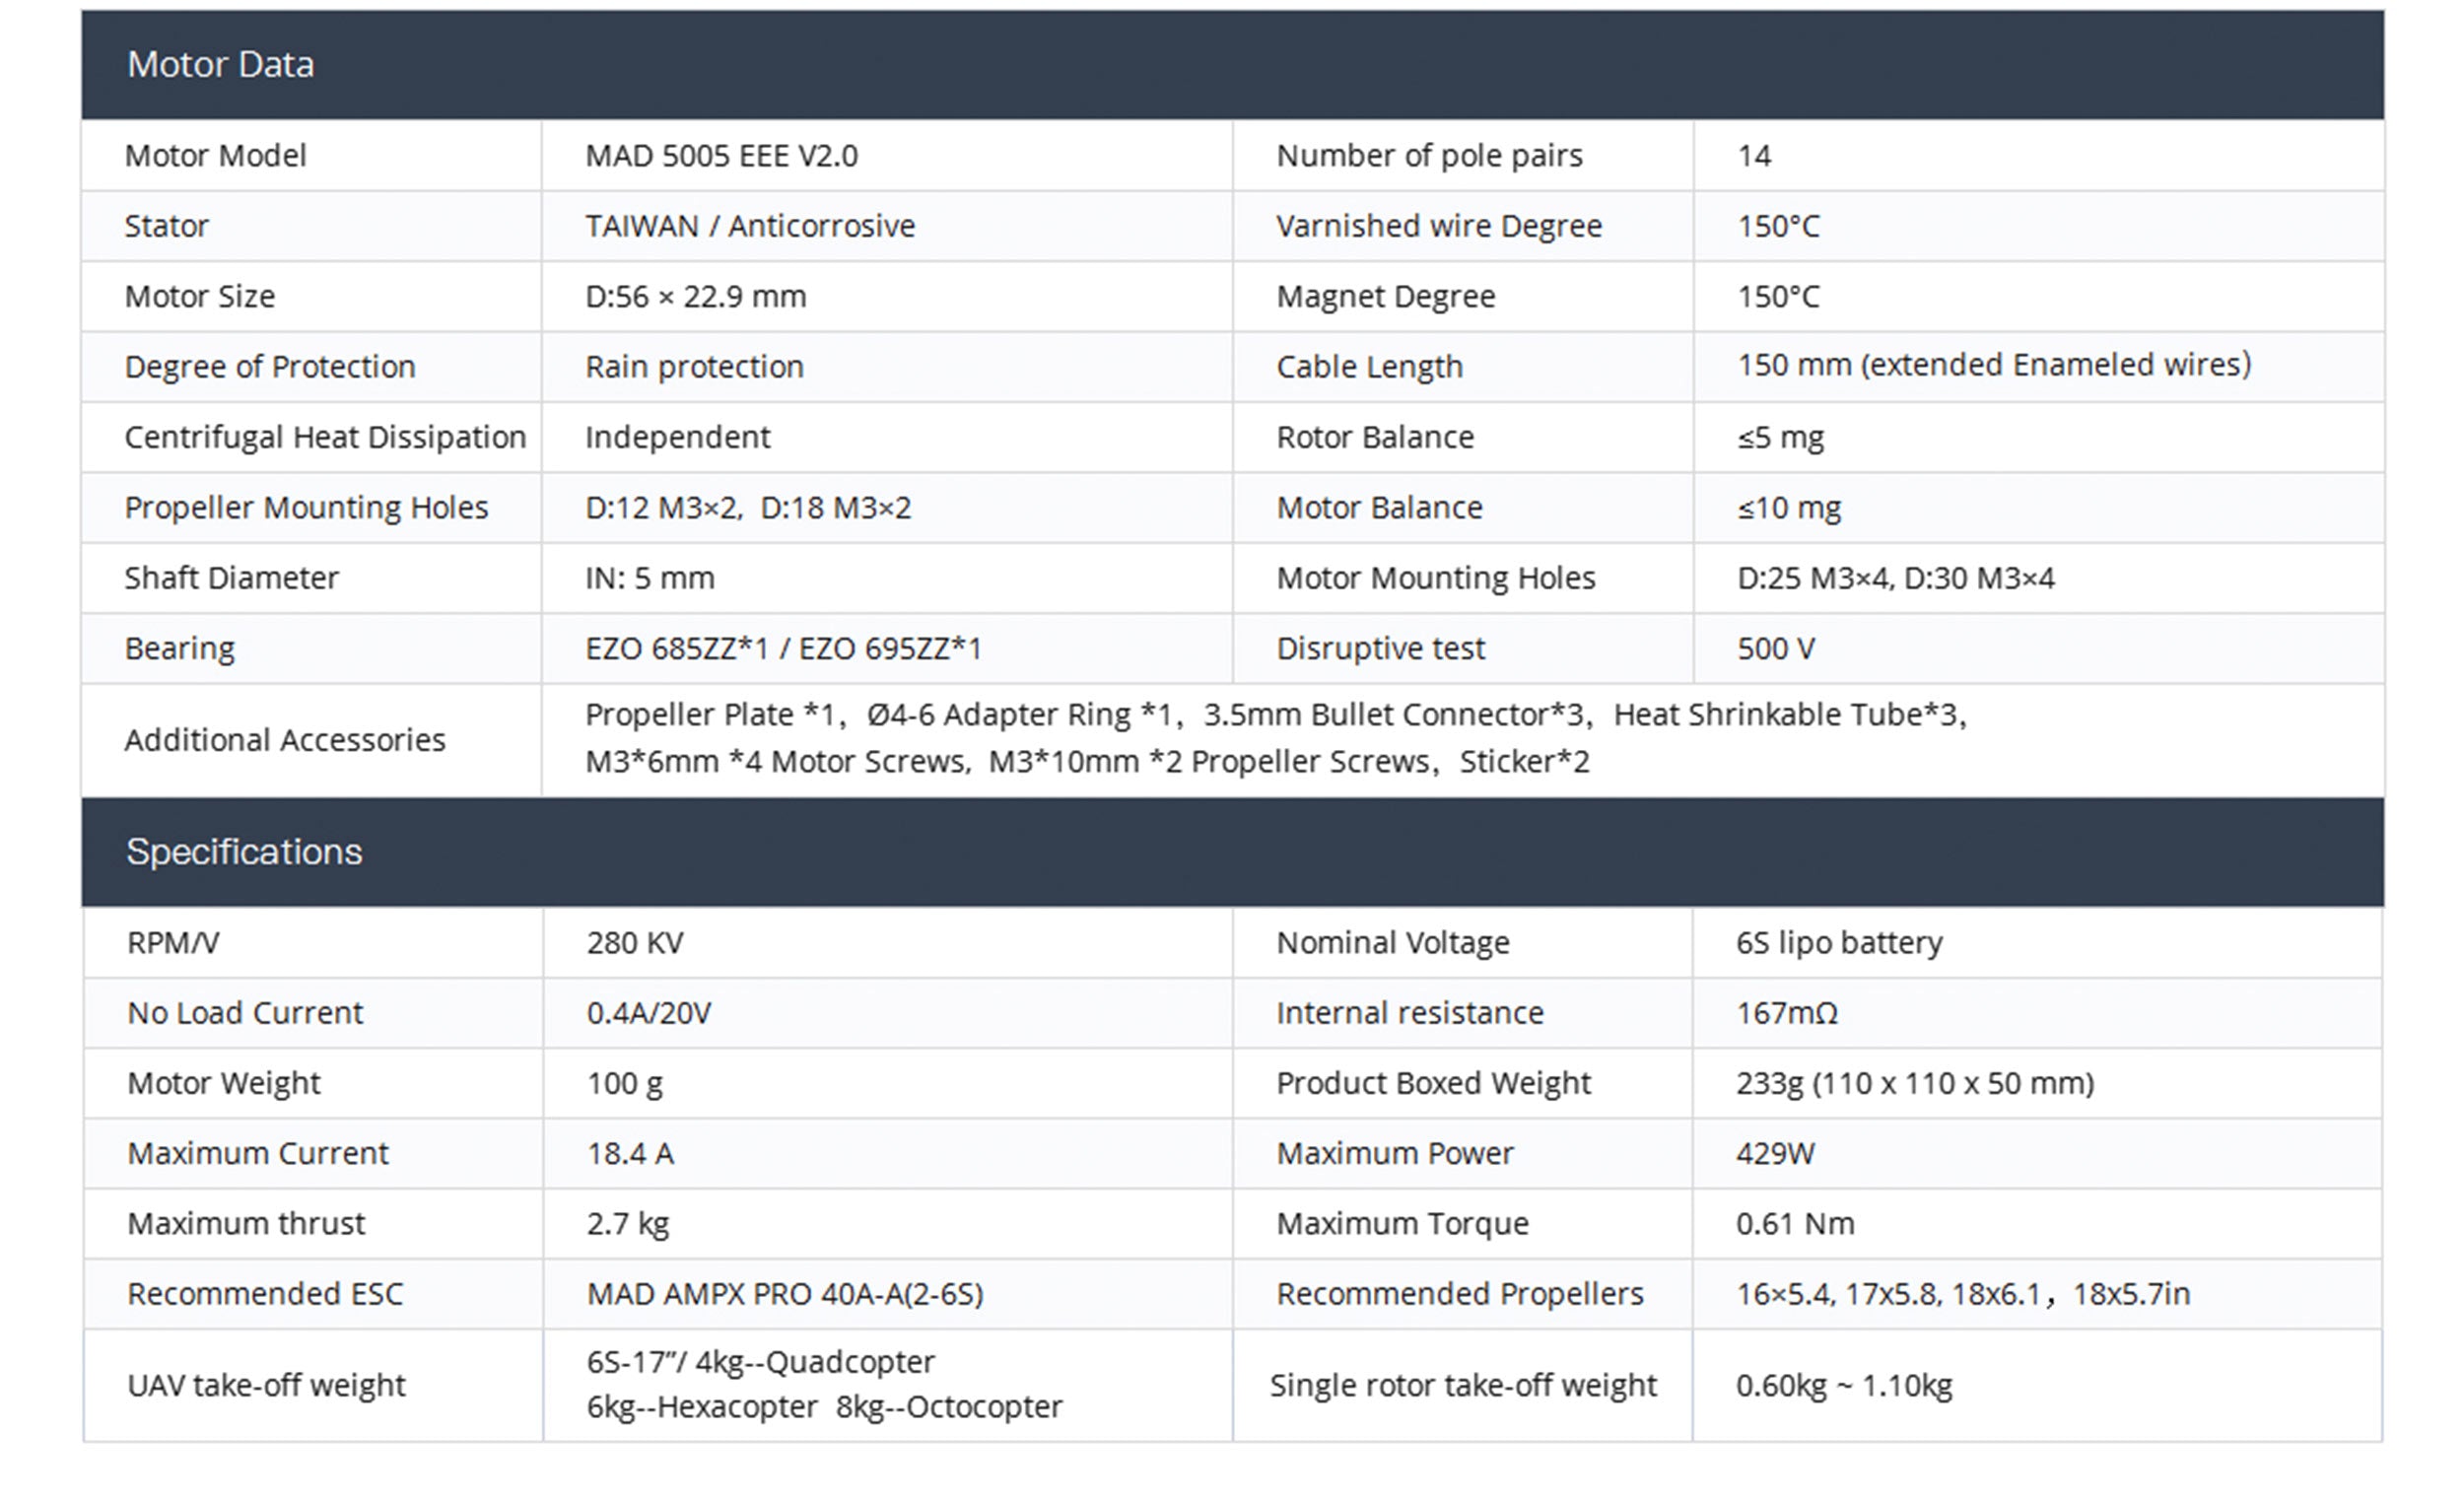Screen dimensions: 2464x1501
Task: Select the 280 KV value
Action: pyautogui.click(x=635, y=943)
